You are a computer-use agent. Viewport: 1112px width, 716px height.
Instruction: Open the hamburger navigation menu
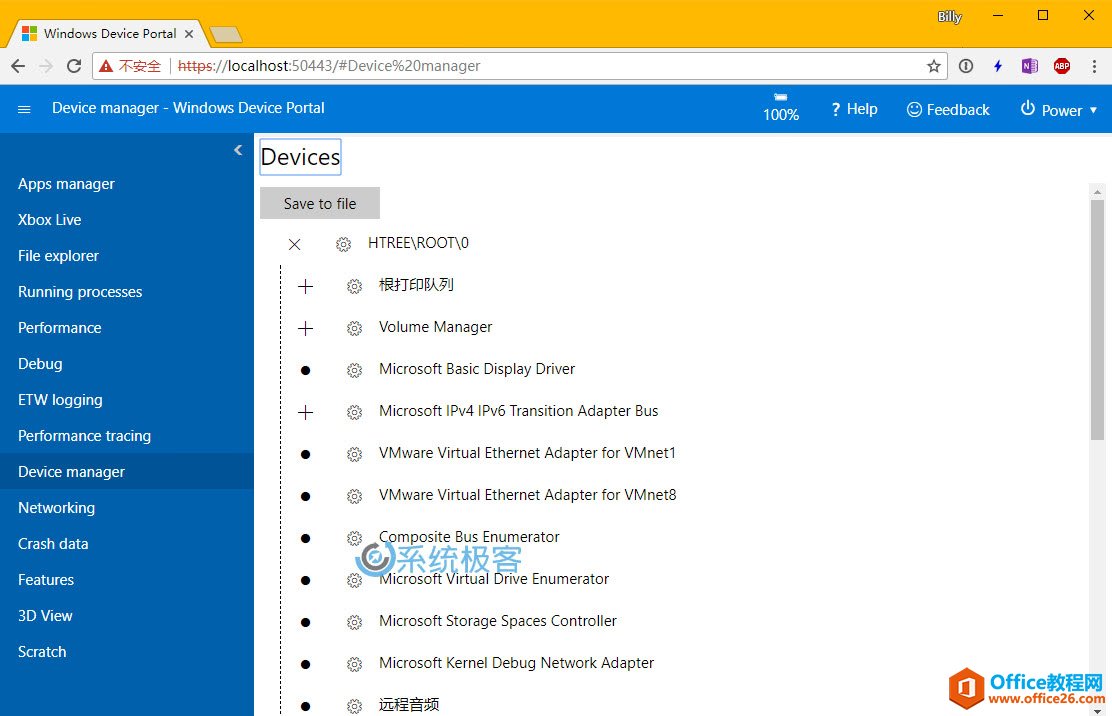pyautogui.click(x=25, y=109)
